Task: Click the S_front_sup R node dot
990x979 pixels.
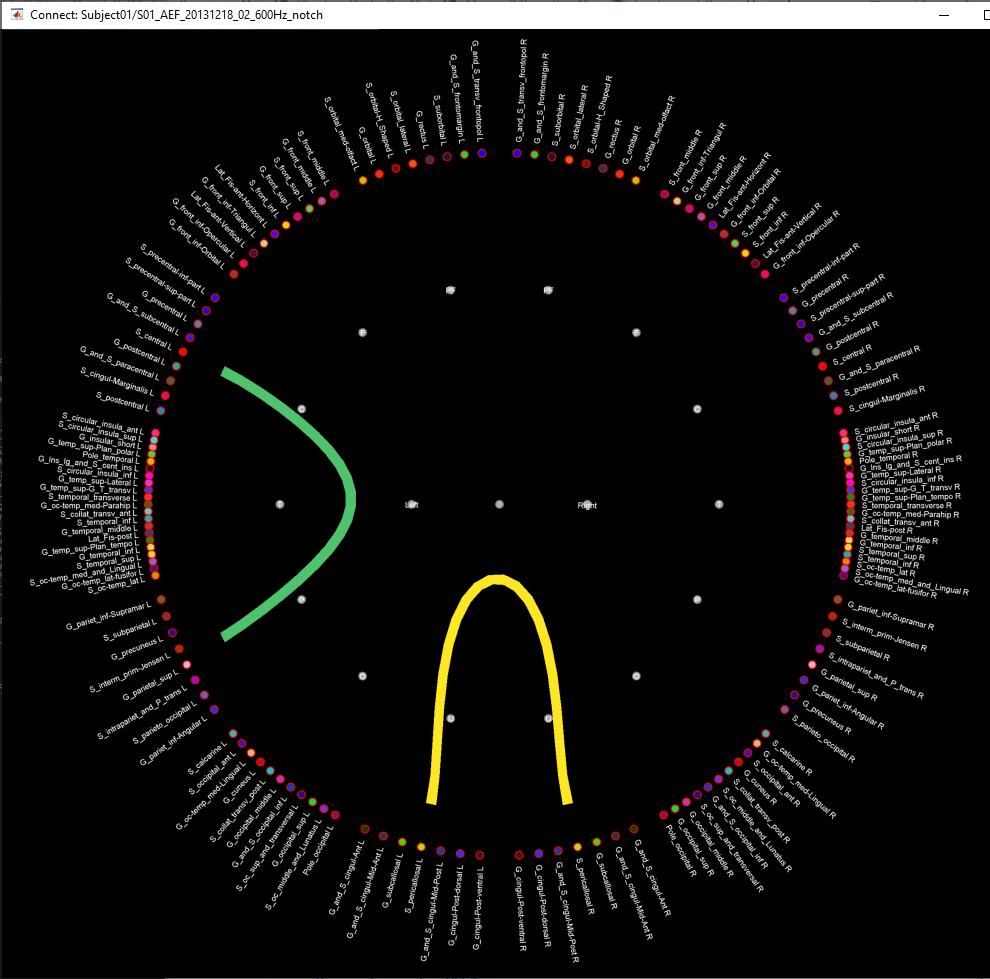Action: click(x=735, y=243)
